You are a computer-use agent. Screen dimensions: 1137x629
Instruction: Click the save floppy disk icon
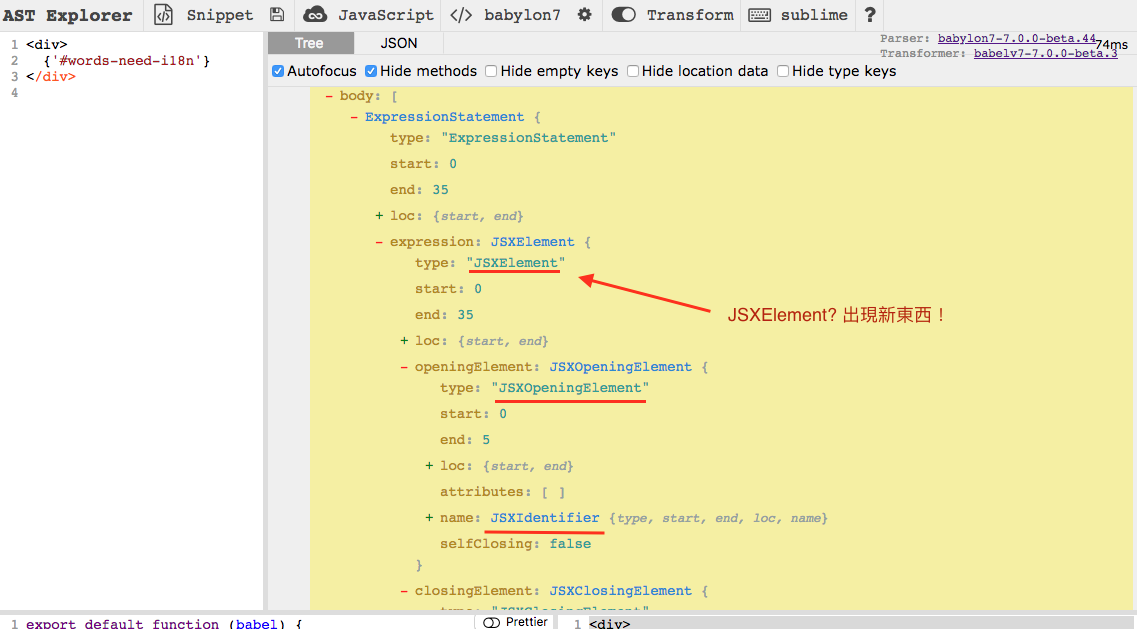tap(277, 15)
